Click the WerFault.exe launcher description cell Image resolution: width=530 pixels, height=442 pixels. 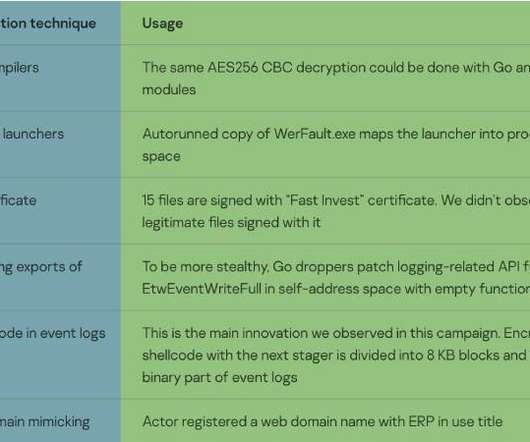pyautogui.click(x=325, y=145)
